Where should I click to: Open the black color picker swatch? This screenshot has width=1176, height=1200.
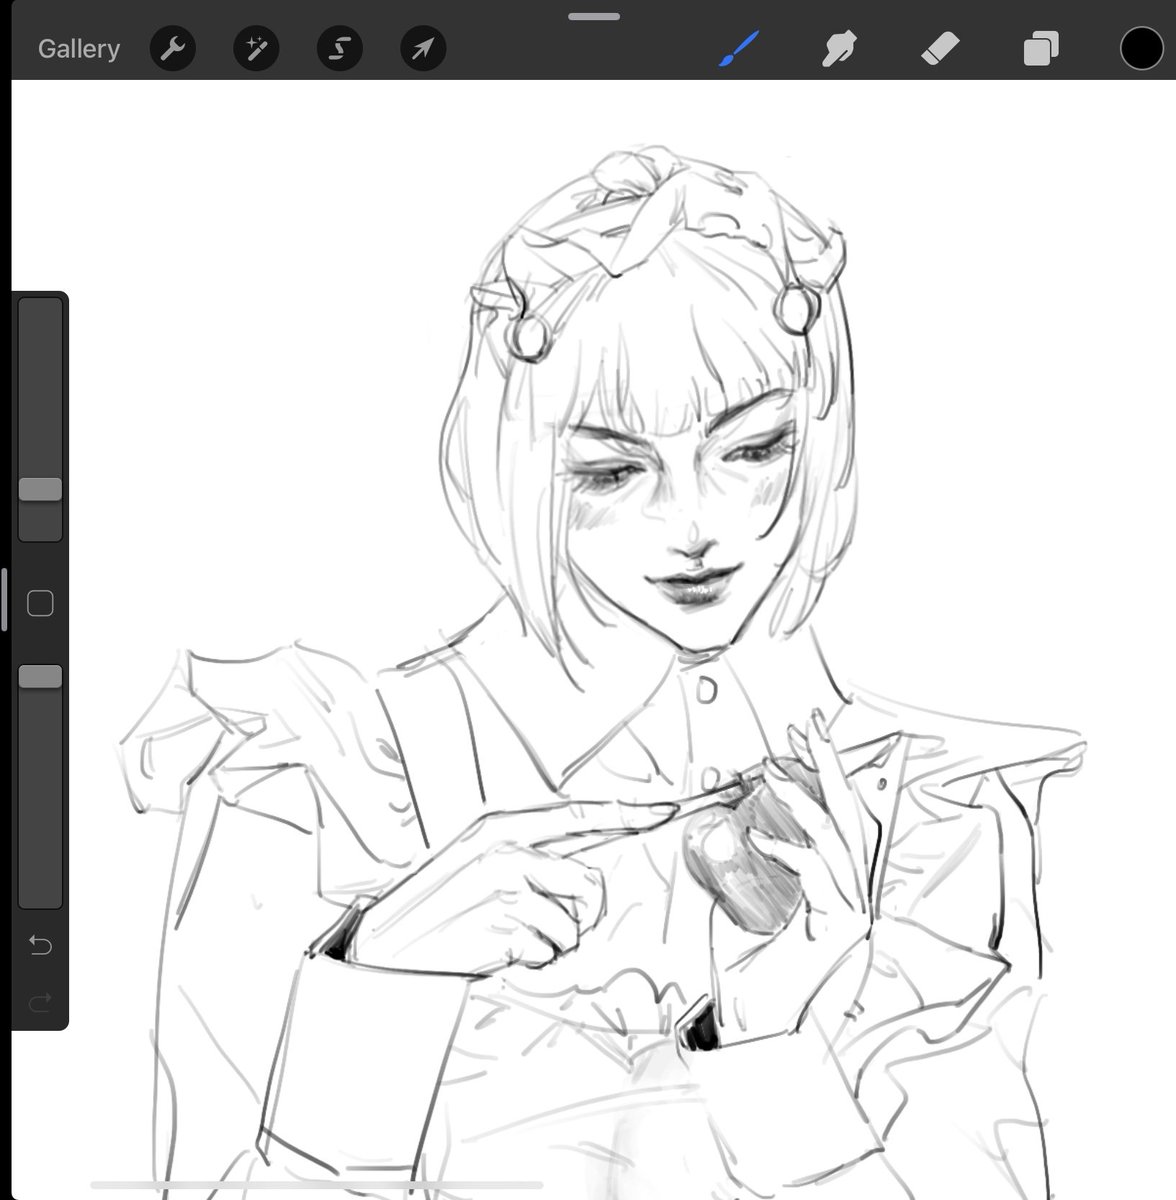point(1141,48)
